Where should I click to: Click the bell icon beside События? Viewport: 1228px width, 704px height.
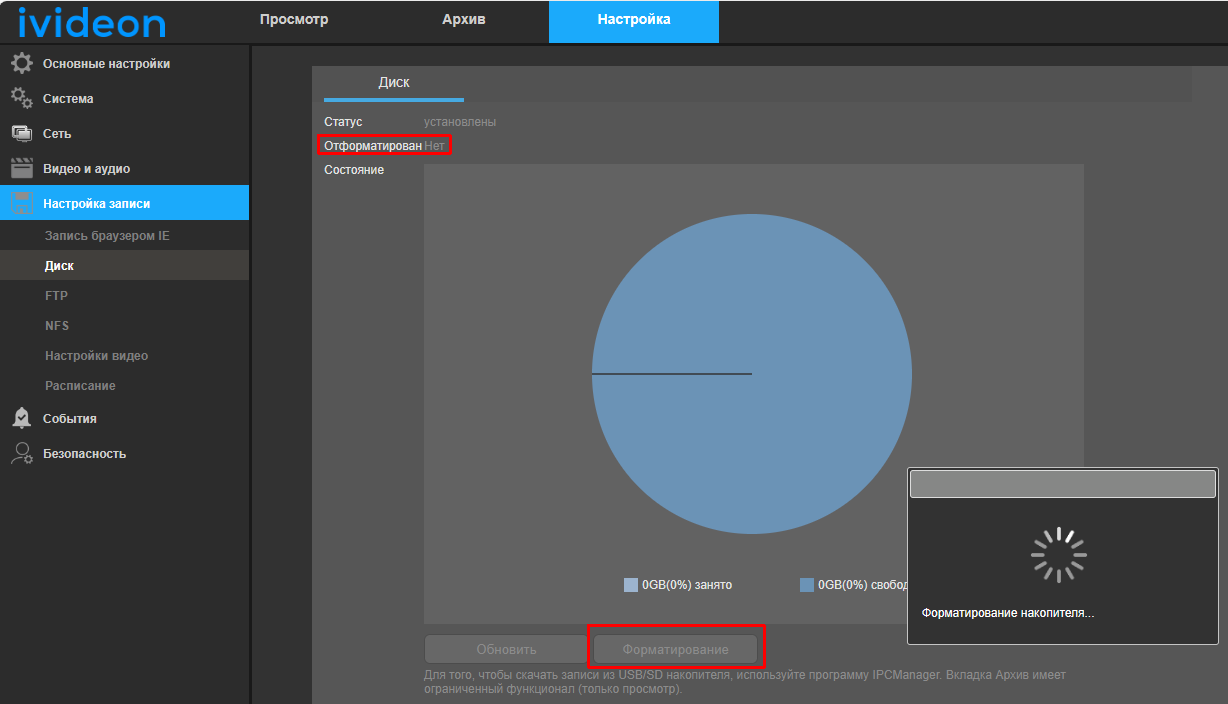pyautogui.click(x=22, y=418)
